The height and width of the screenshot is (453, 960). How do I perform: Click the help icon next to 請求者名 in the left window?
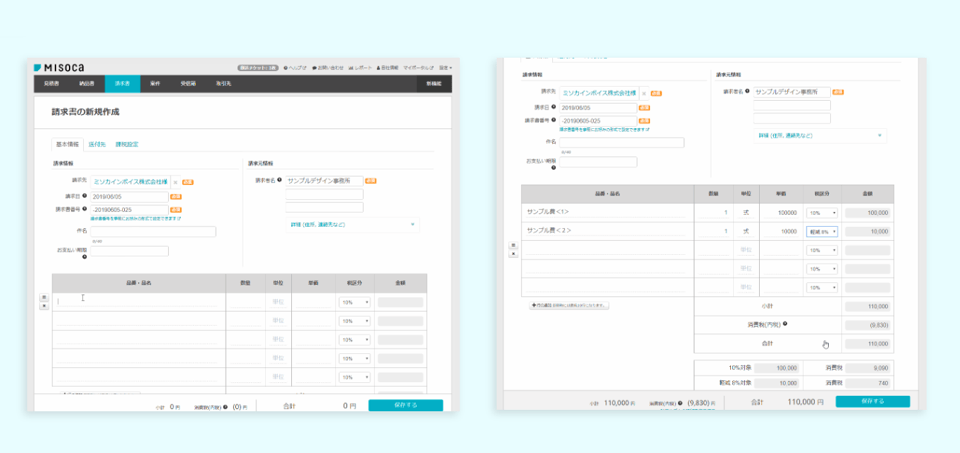(x=280, y=181)
